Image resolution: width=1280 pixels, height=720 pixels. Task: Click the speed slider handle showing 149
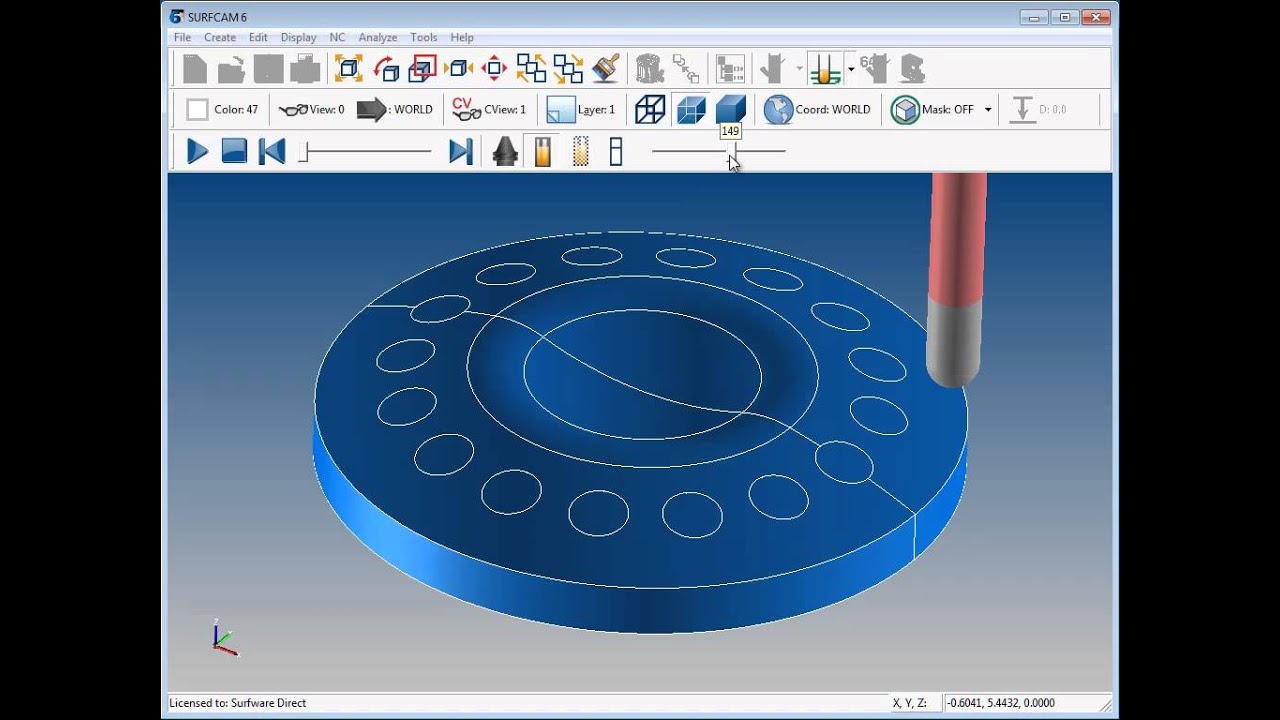click(x=733, y=152)
